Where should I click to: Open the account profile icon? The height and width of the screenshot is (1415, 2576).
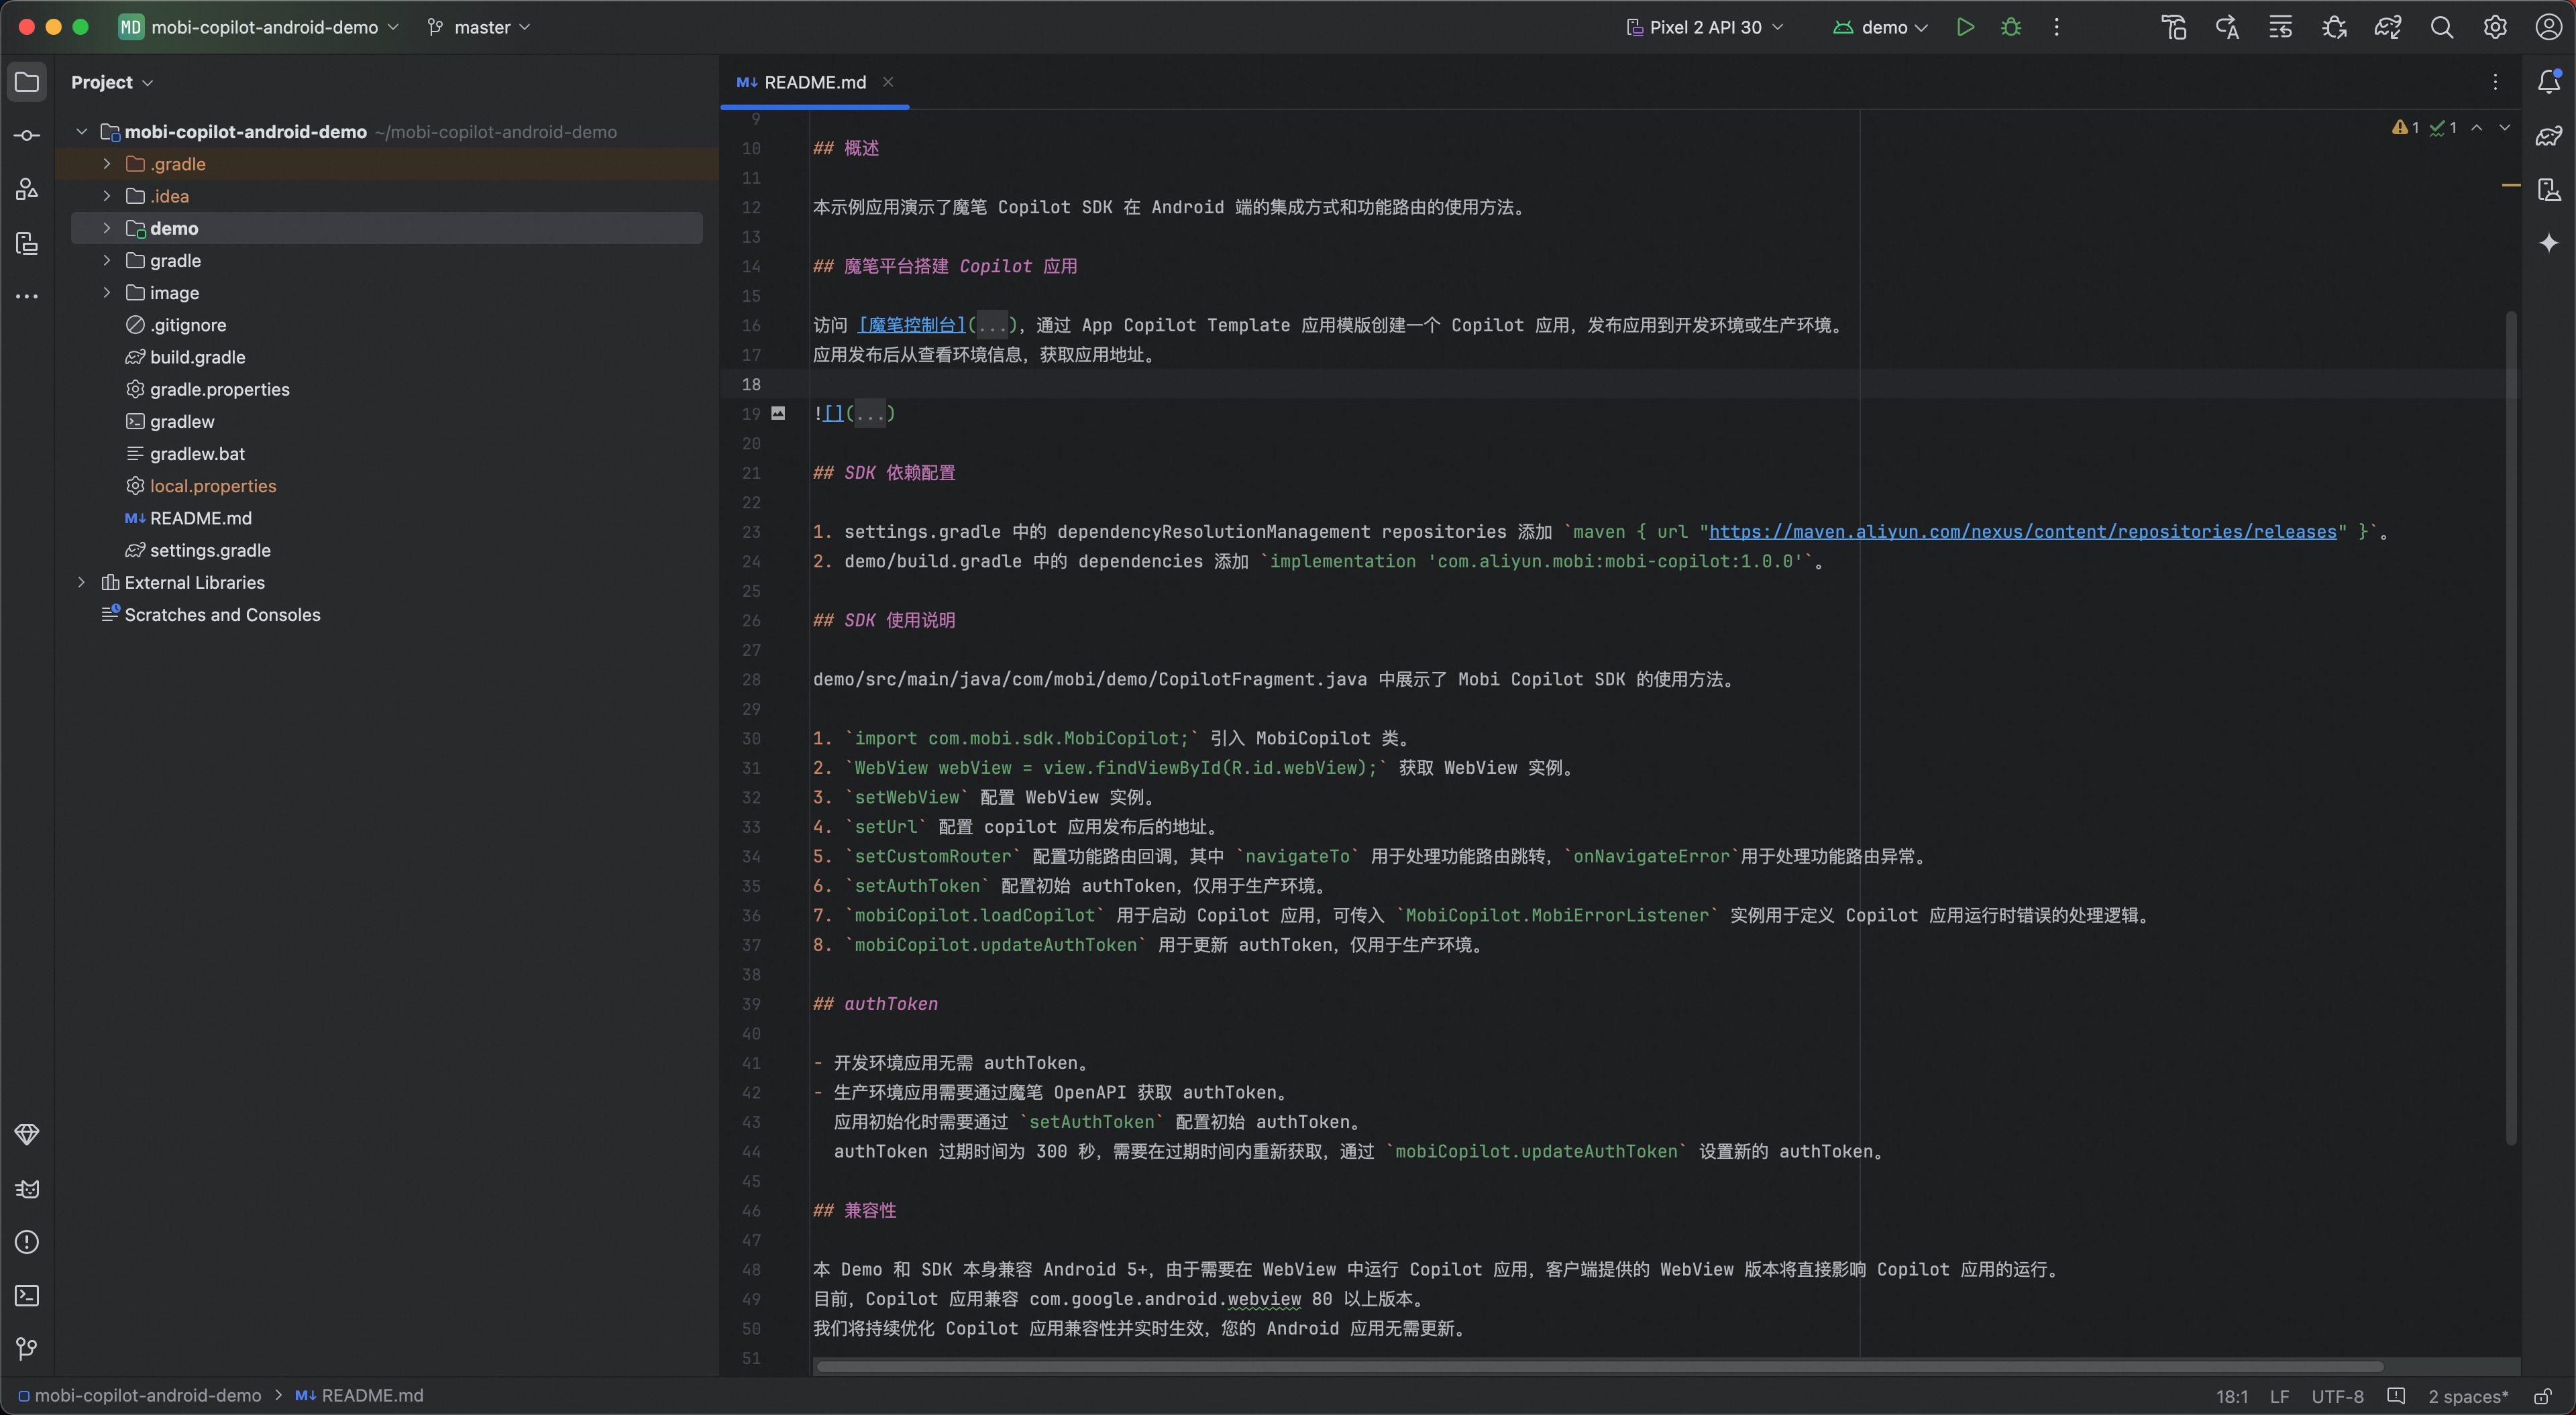pyautogui.click(x=2549, y=27)
